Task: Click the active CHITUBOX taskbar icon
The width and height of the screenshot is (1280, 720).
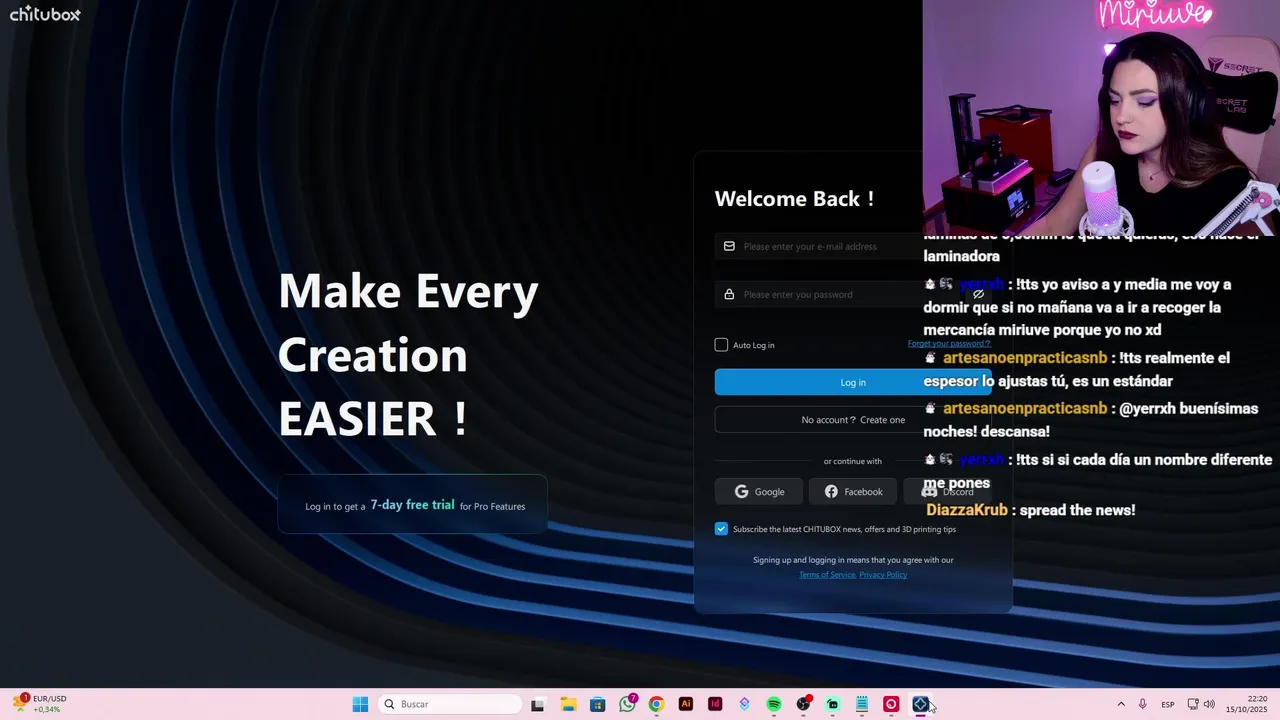Action: 920,704
